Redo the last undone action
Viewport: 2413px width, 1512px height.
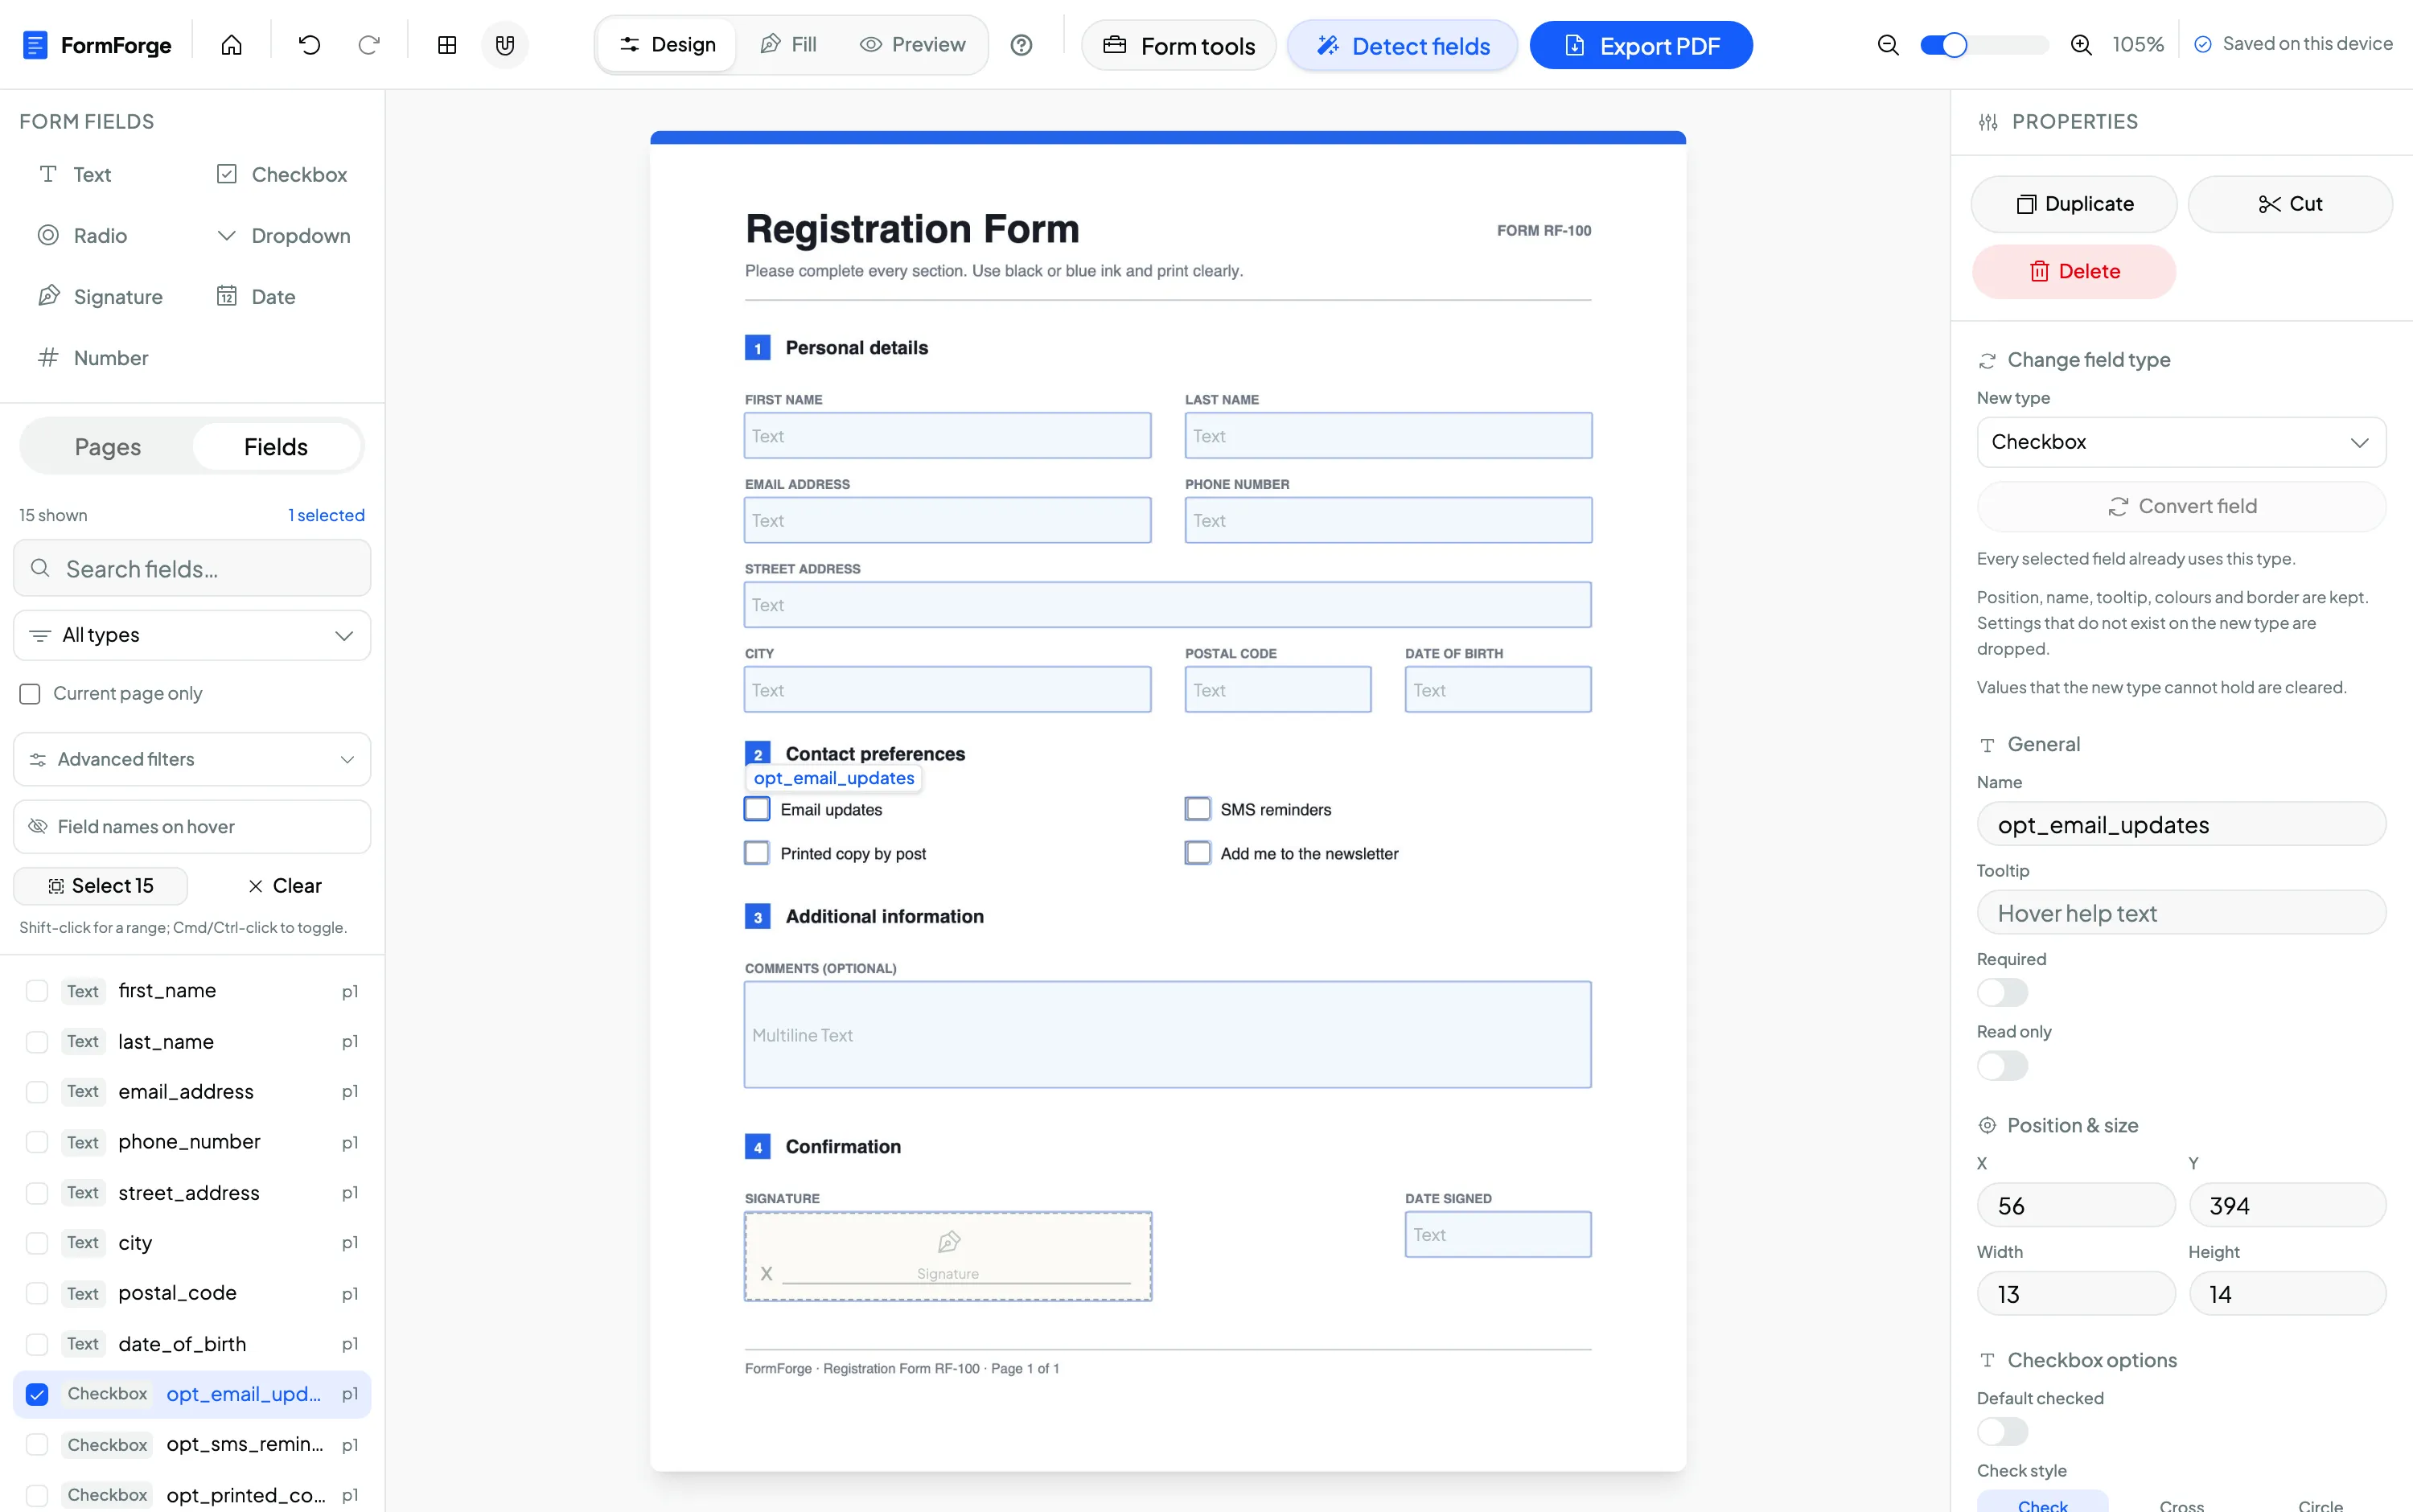369,45
